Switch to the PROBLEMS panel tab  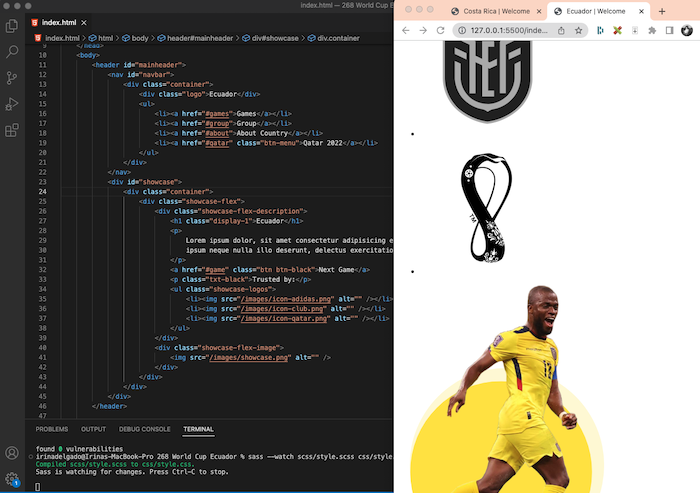52,429
